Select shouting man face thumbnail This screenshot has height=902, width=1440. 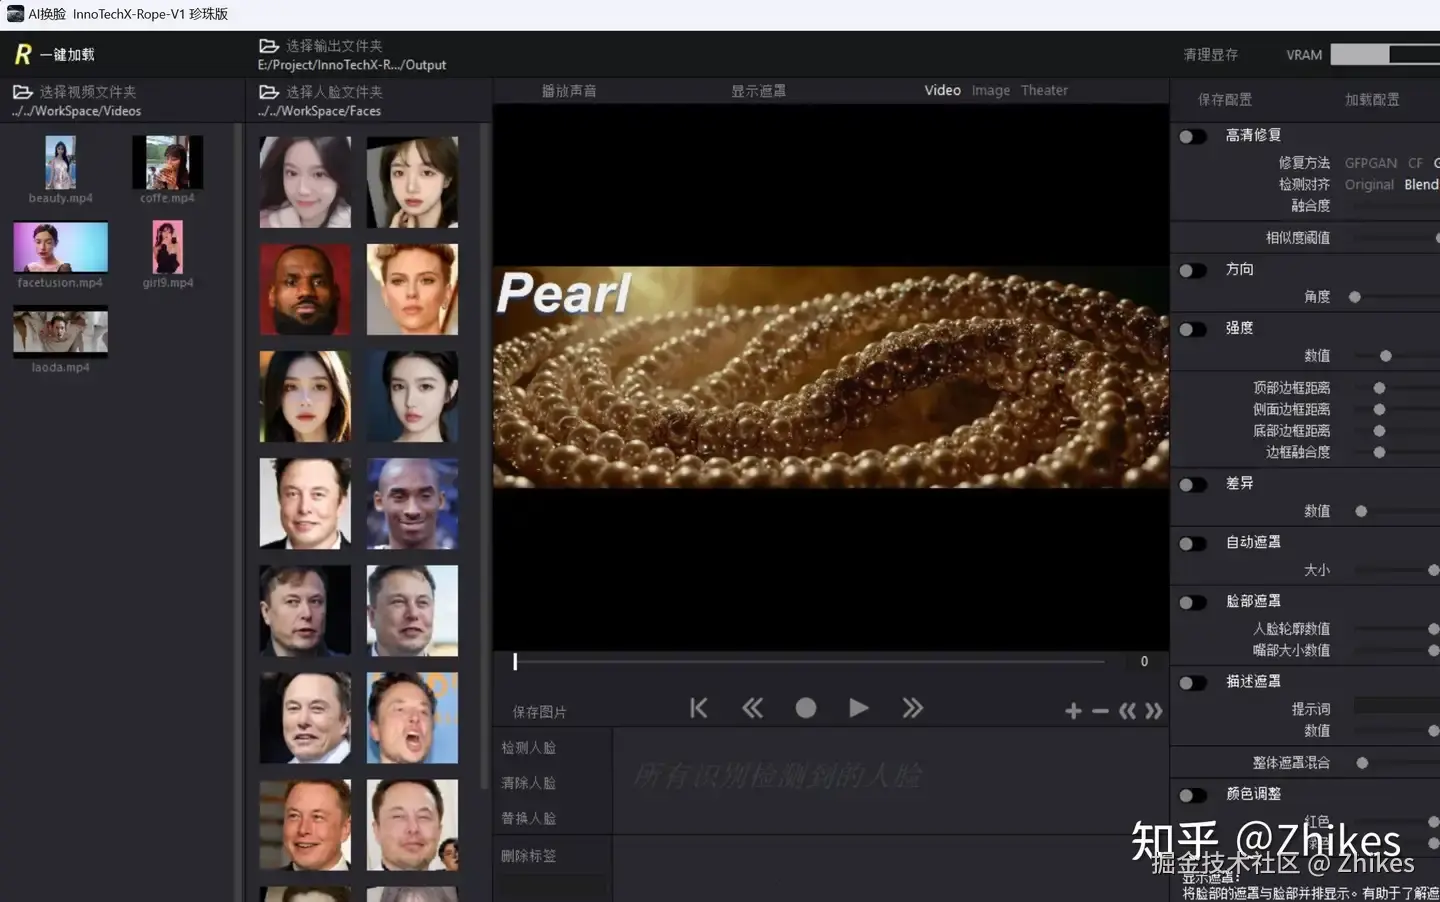pyautogui.click(x=412, y=718)
